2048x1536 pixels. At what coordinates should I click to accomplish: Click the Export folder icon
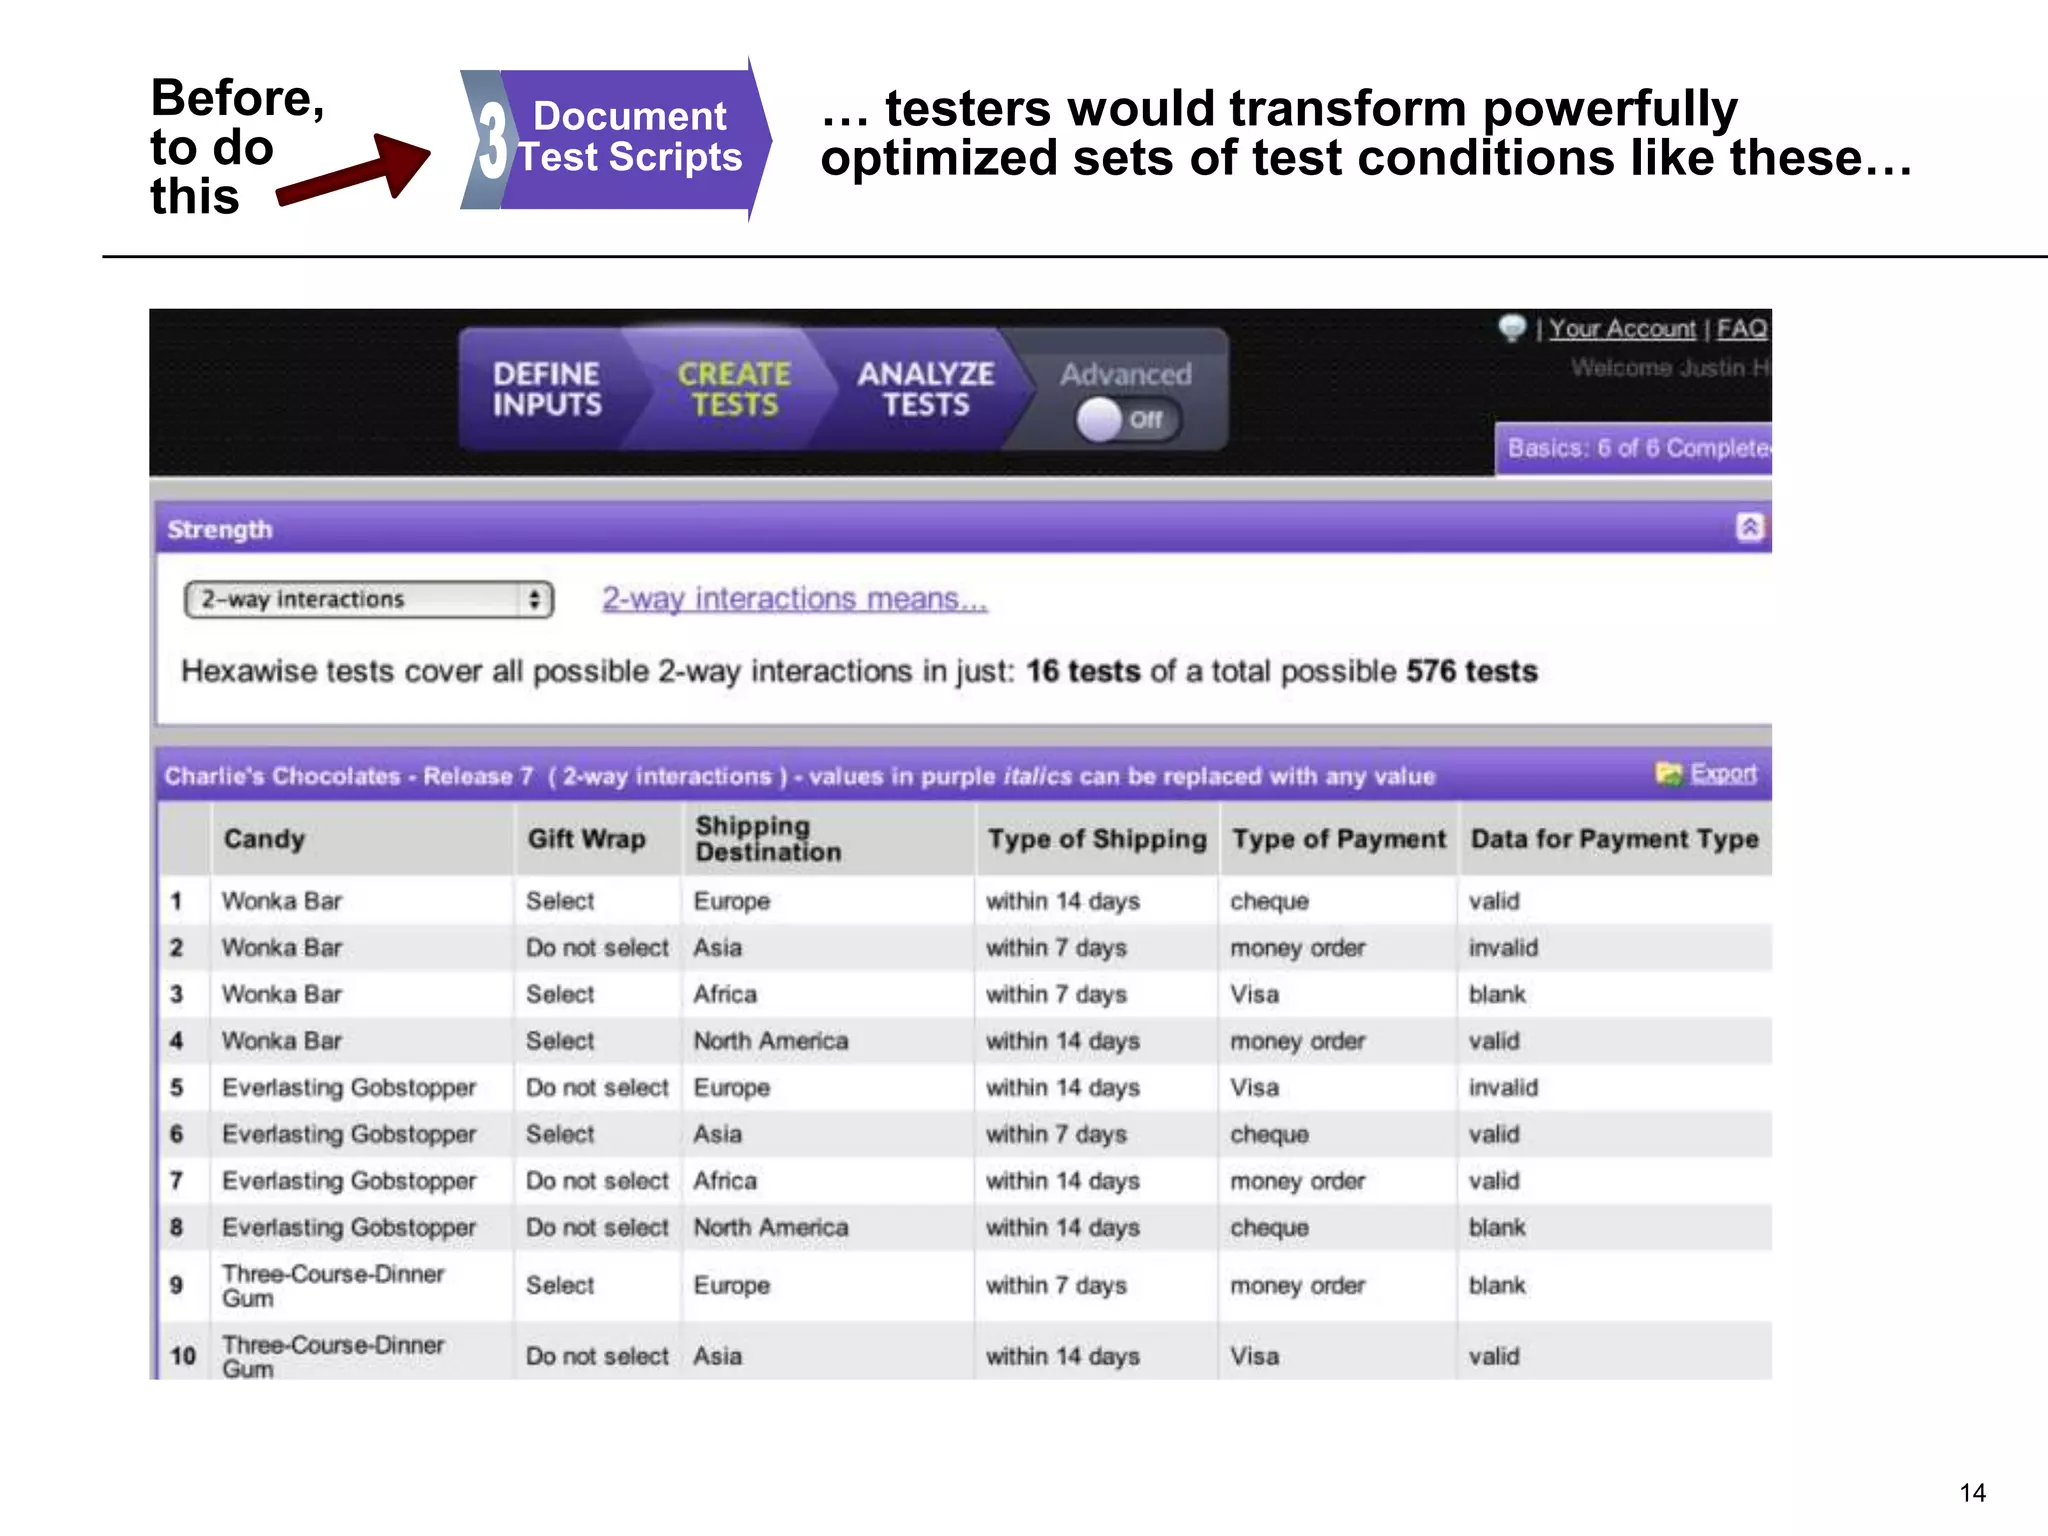point(1668,774)
